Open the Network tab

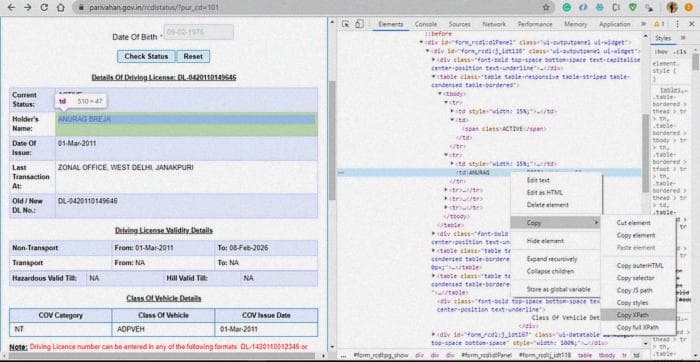(x=494, y=24)
